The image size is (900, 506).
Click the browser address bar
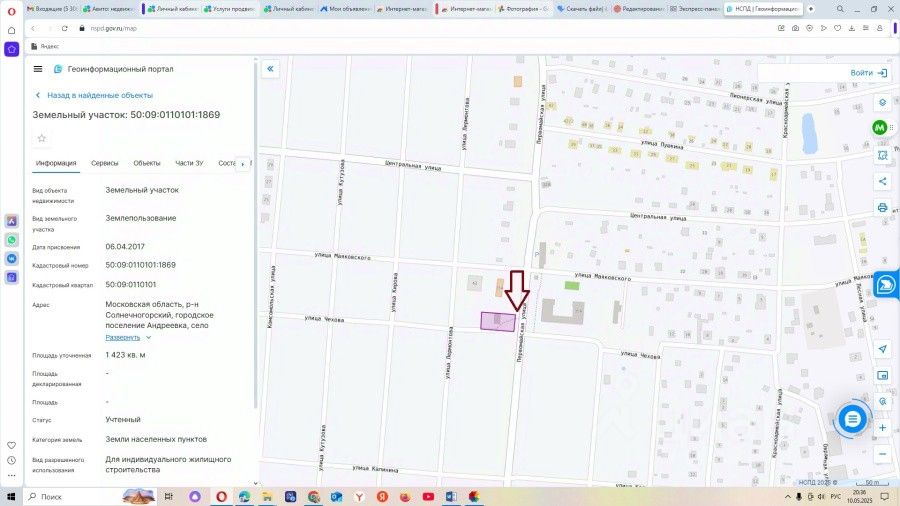[x=425, y=28]
